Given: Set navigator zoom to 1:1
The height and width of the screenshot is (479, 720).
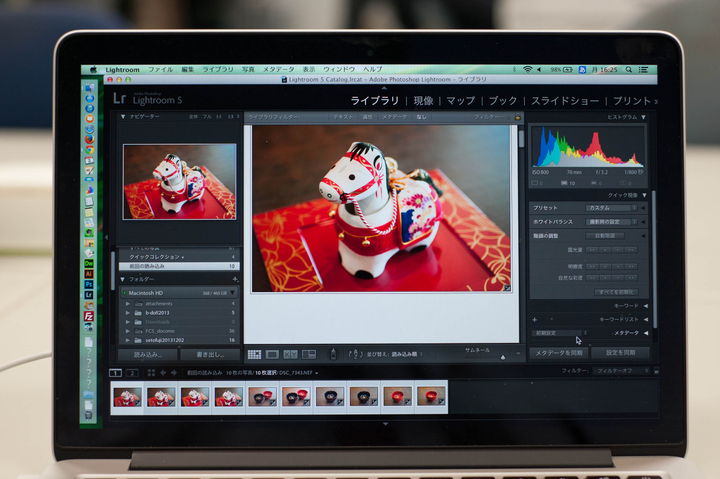Looking at the screenshot, I should (219, 117).
